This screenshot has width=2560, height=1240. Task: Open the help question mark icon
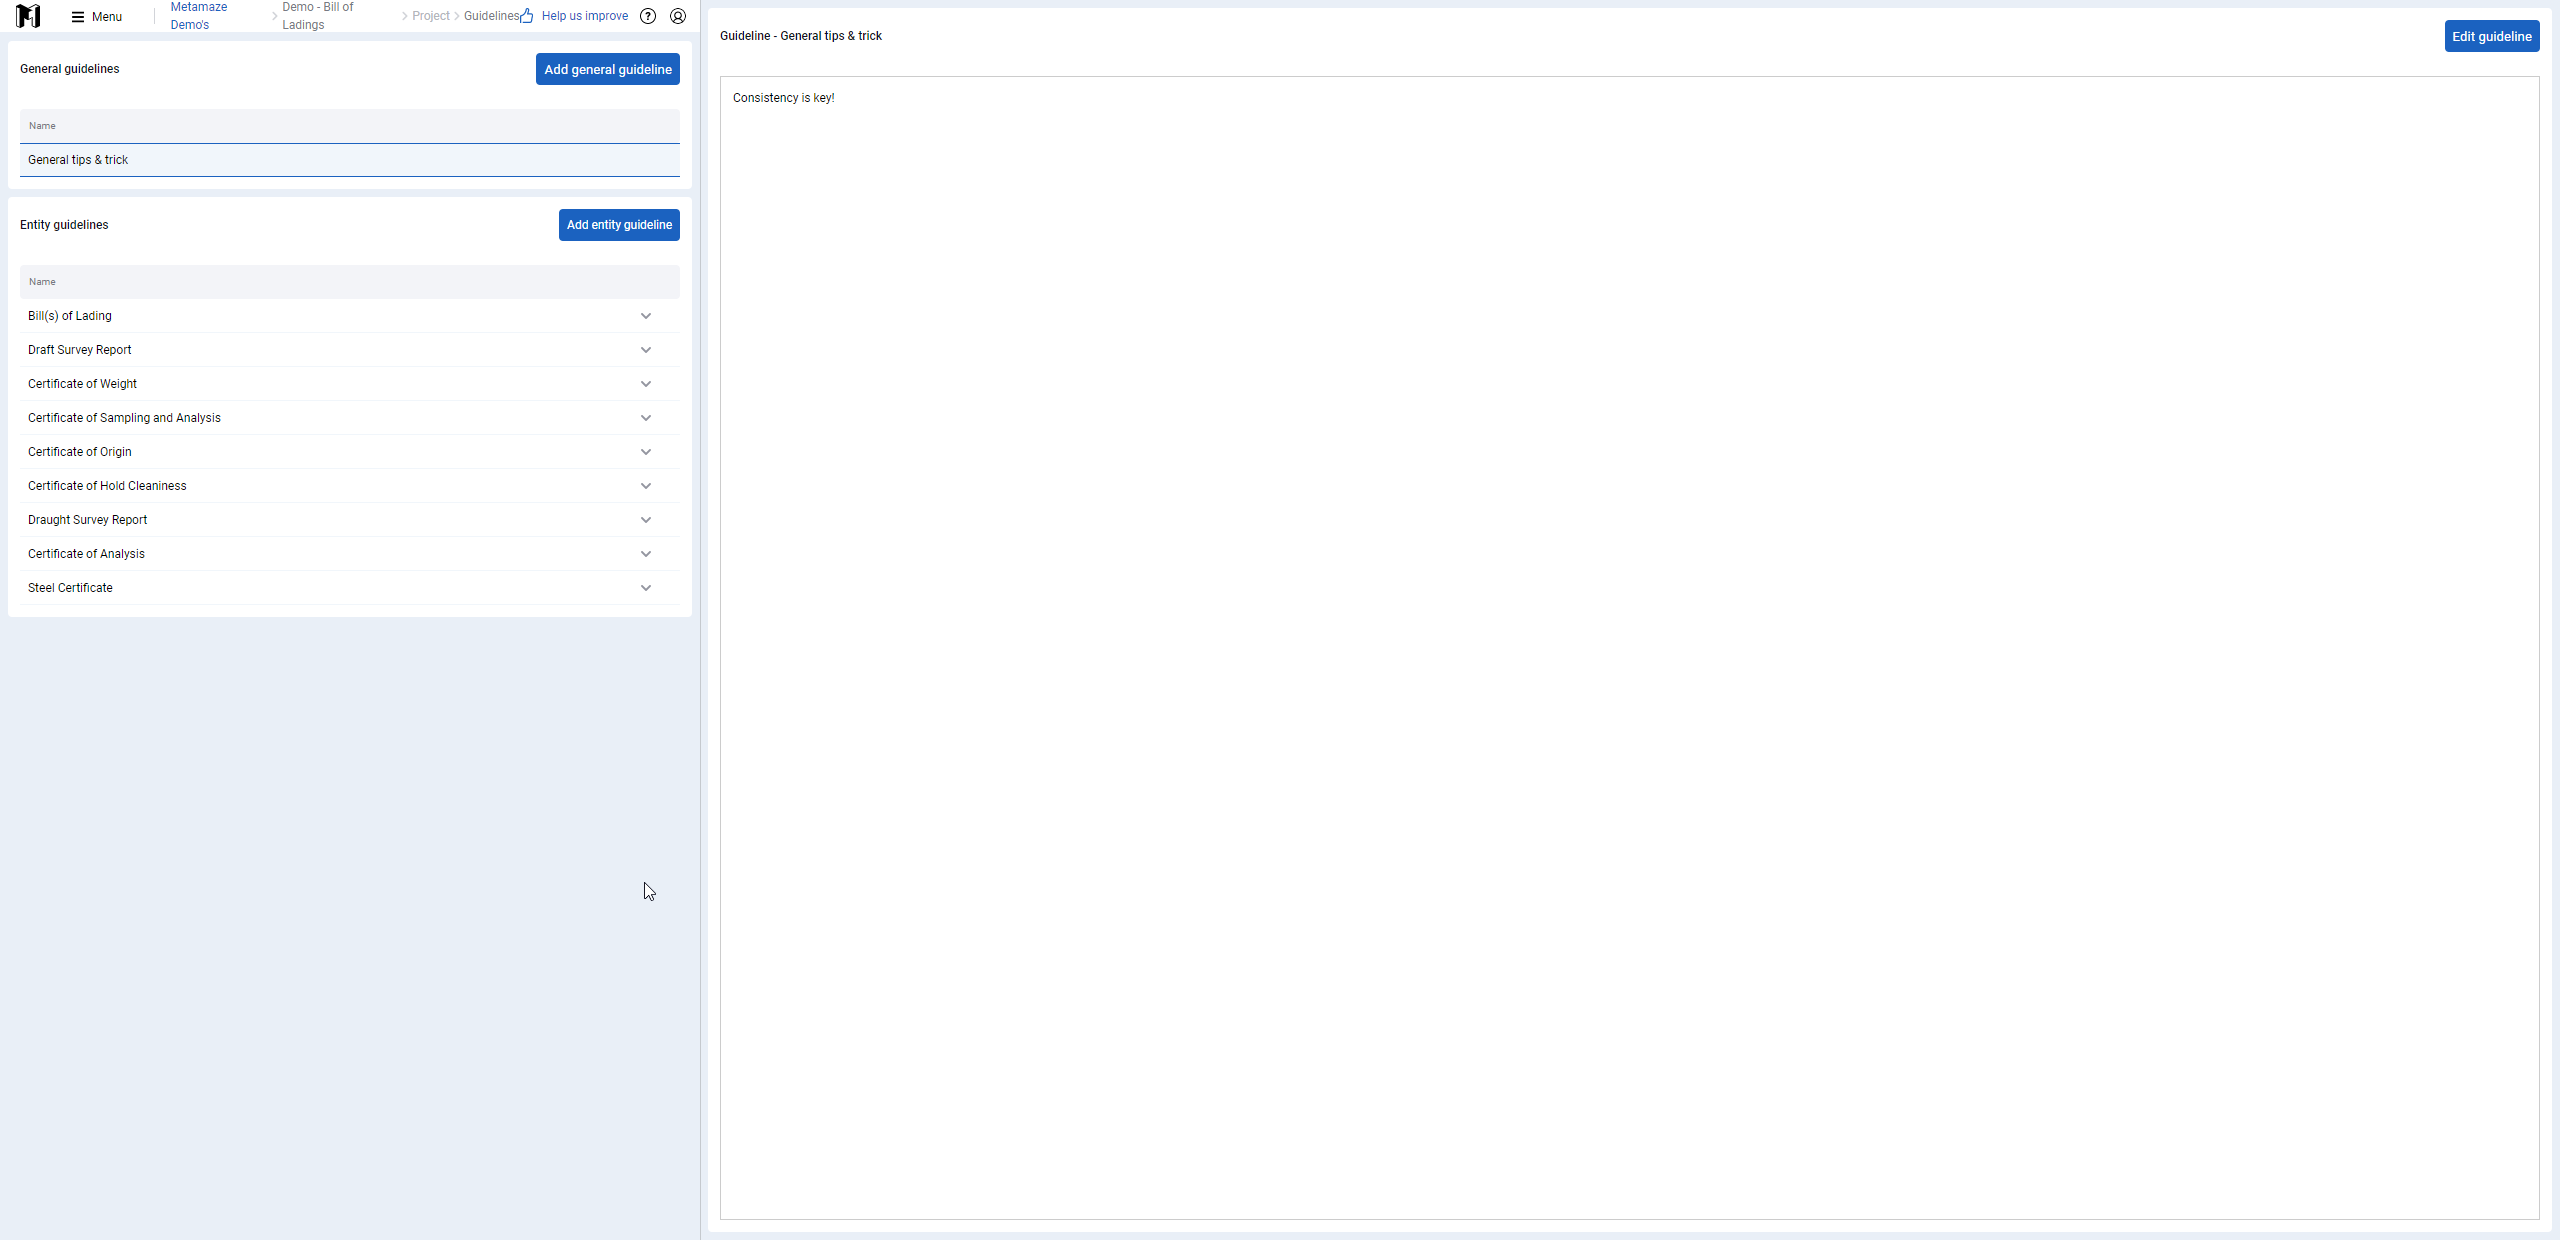[648, 16]
